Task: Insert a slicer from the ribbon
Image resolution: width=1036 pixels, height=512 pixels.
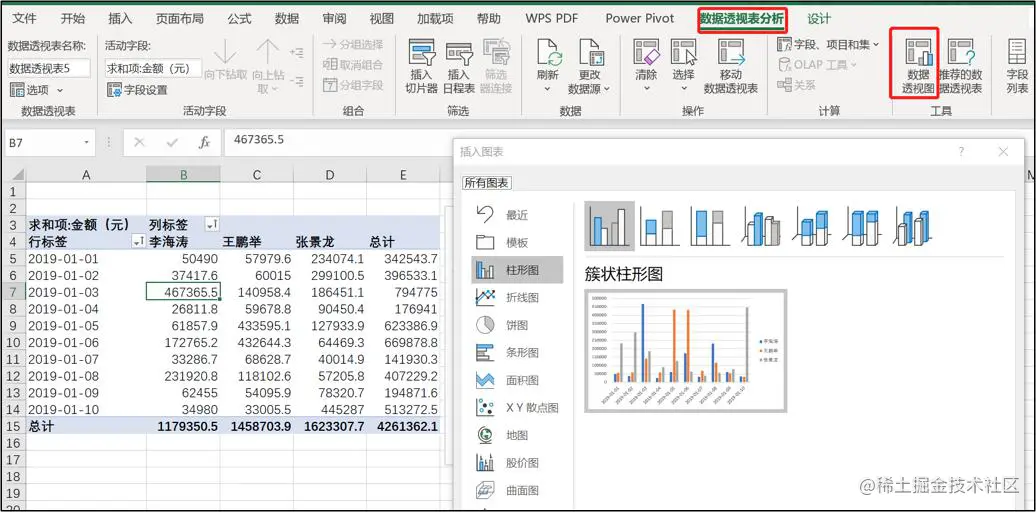Action: (x=421, y=66)
